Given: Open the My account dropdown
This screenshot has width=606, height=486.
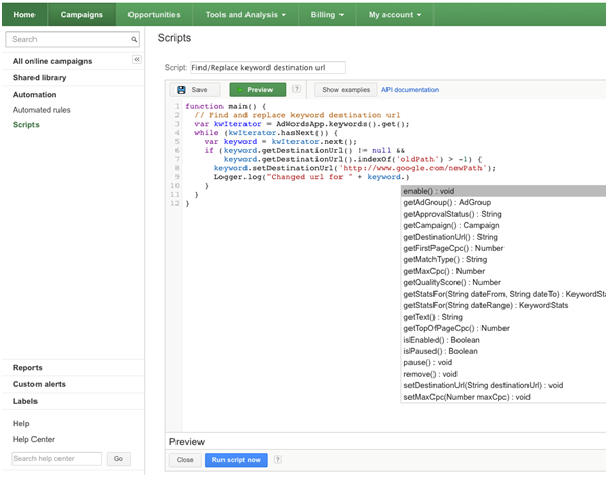Looking at the screenshot, I should [395, 15].
